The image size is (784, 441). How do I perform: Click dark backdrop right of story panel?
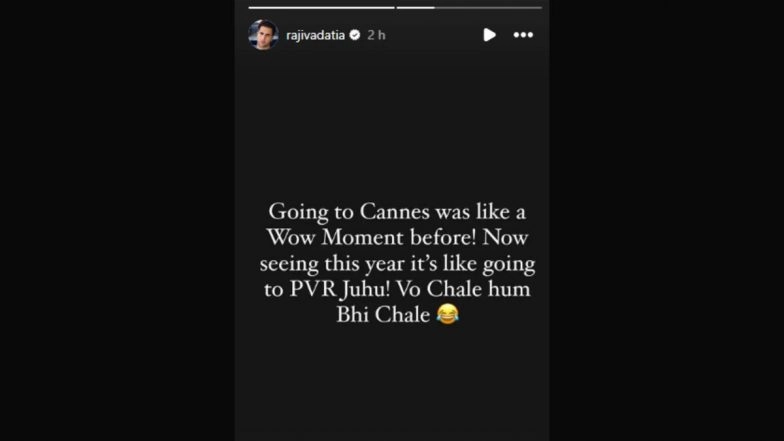coord(666,220)
